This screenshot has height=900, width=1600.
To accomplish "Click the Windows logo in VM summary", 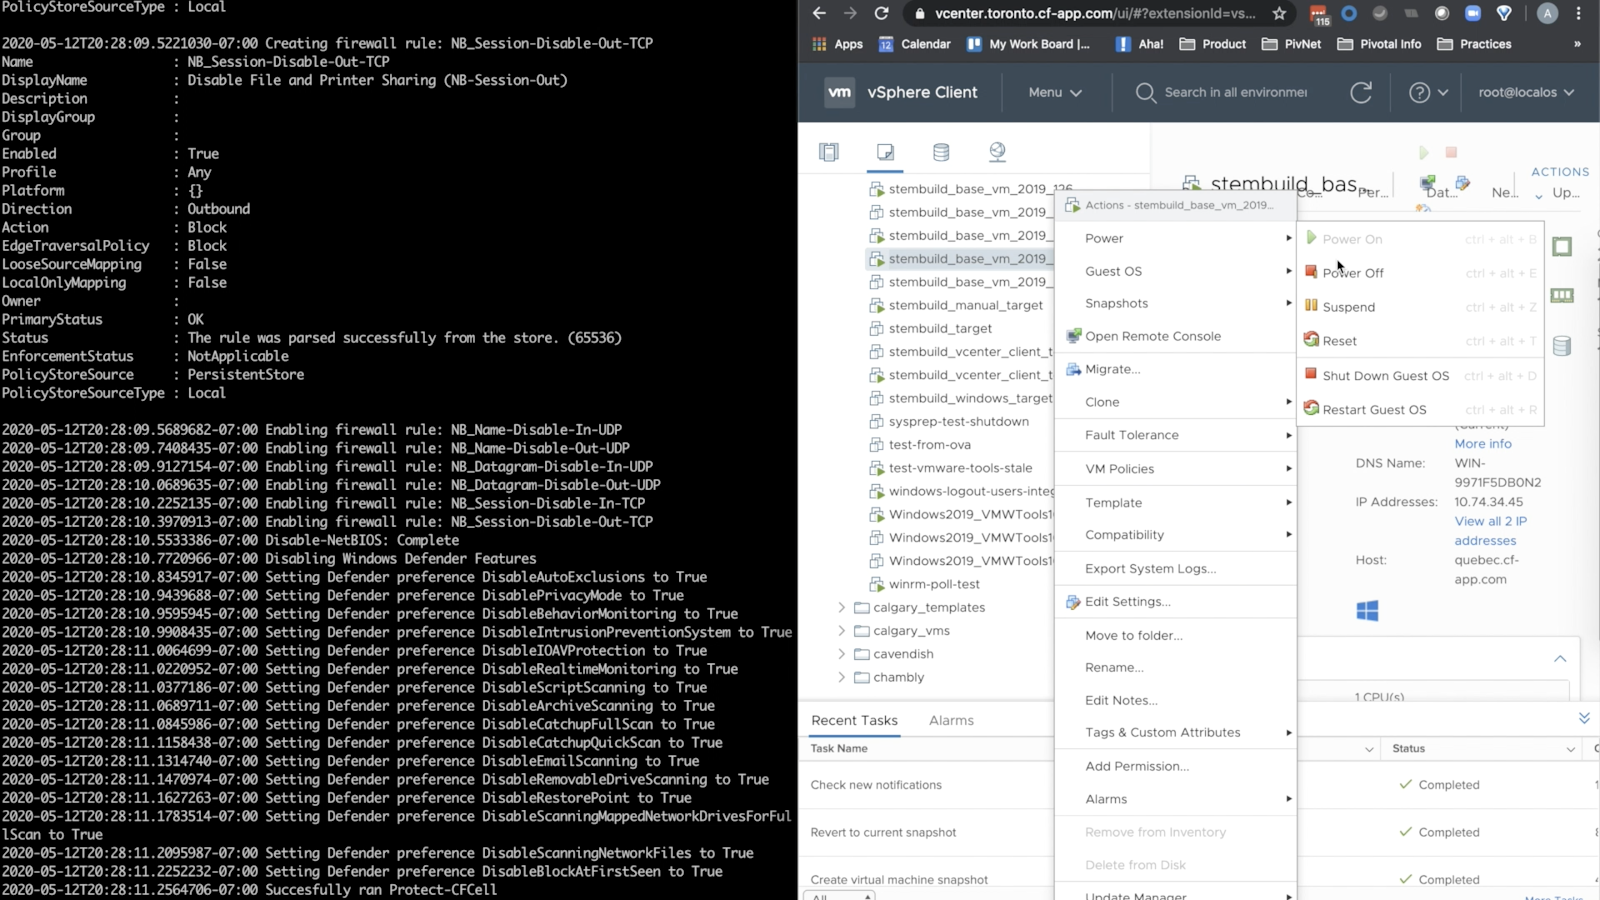I will (1367, 611).
